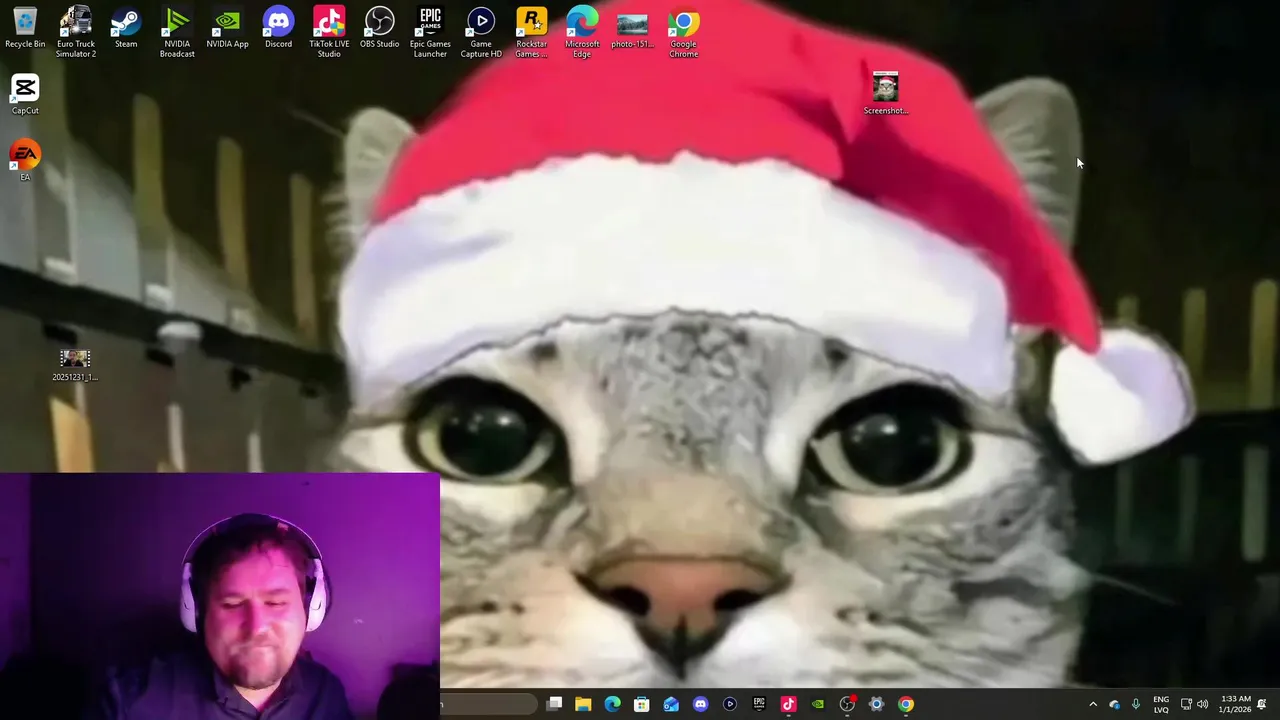The image size is (1280, 720).
Task: Select the NVIDIA App desktop icon
Action: [227, 28]
